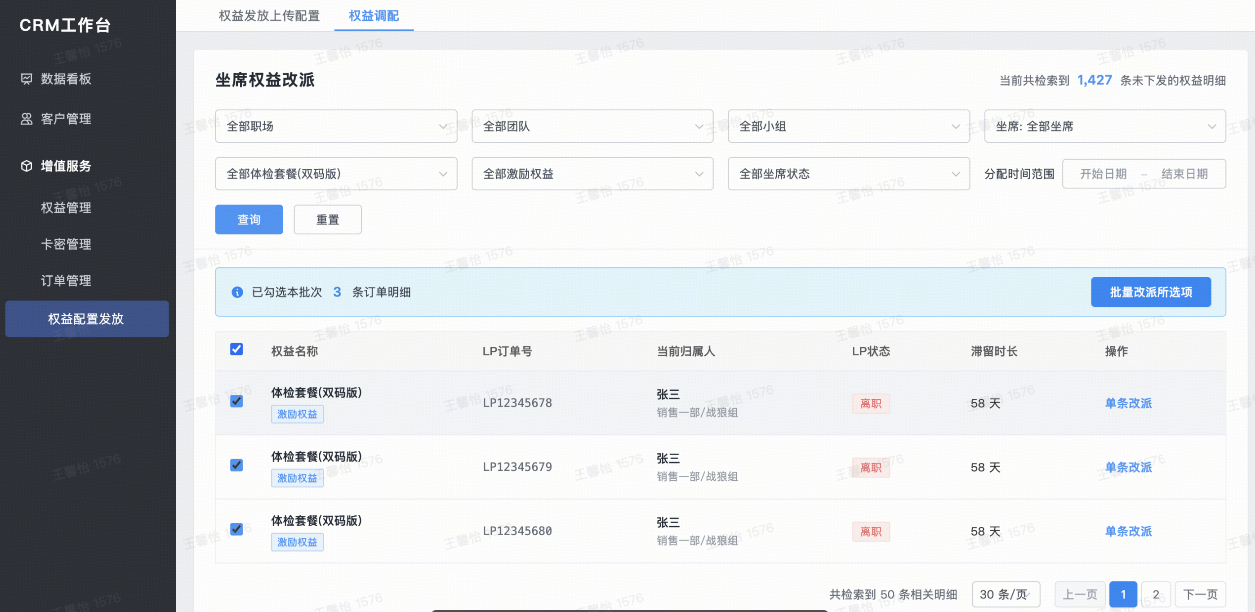1255x612 pixels.
Task: Click the 客户管理 user icon in sidebar
Action: (x=27, y=119)
